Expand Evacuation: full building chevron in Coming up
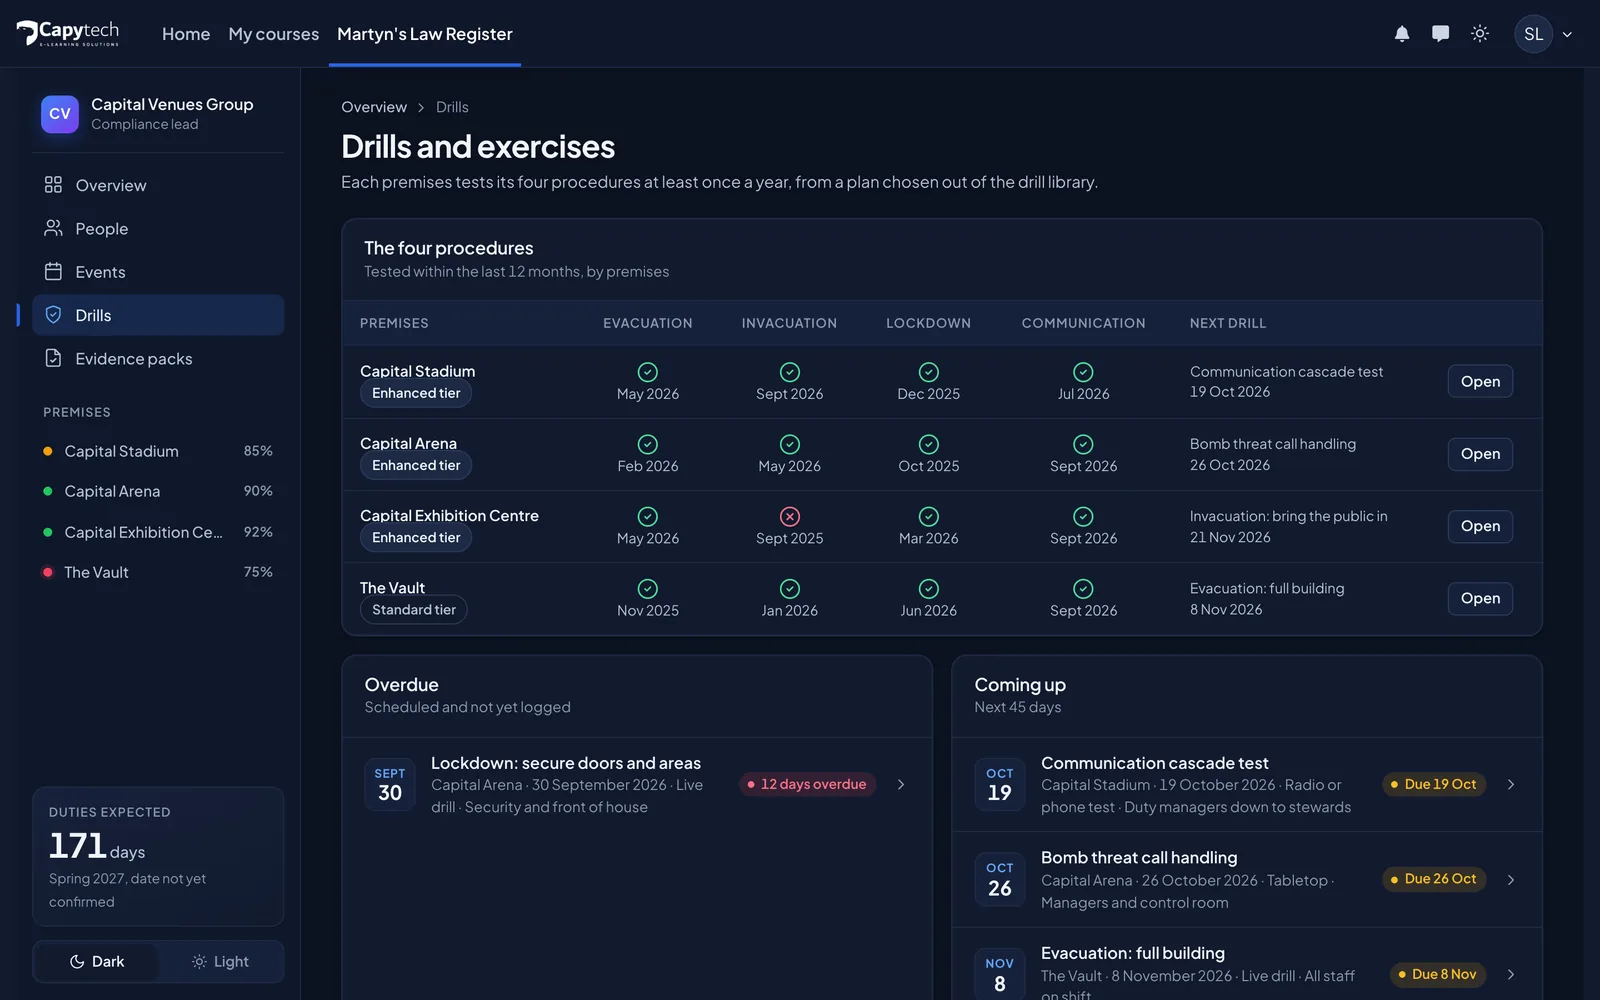Image resolution: width=1600 pixels, height=1000 pixels. coord(1511,975)
